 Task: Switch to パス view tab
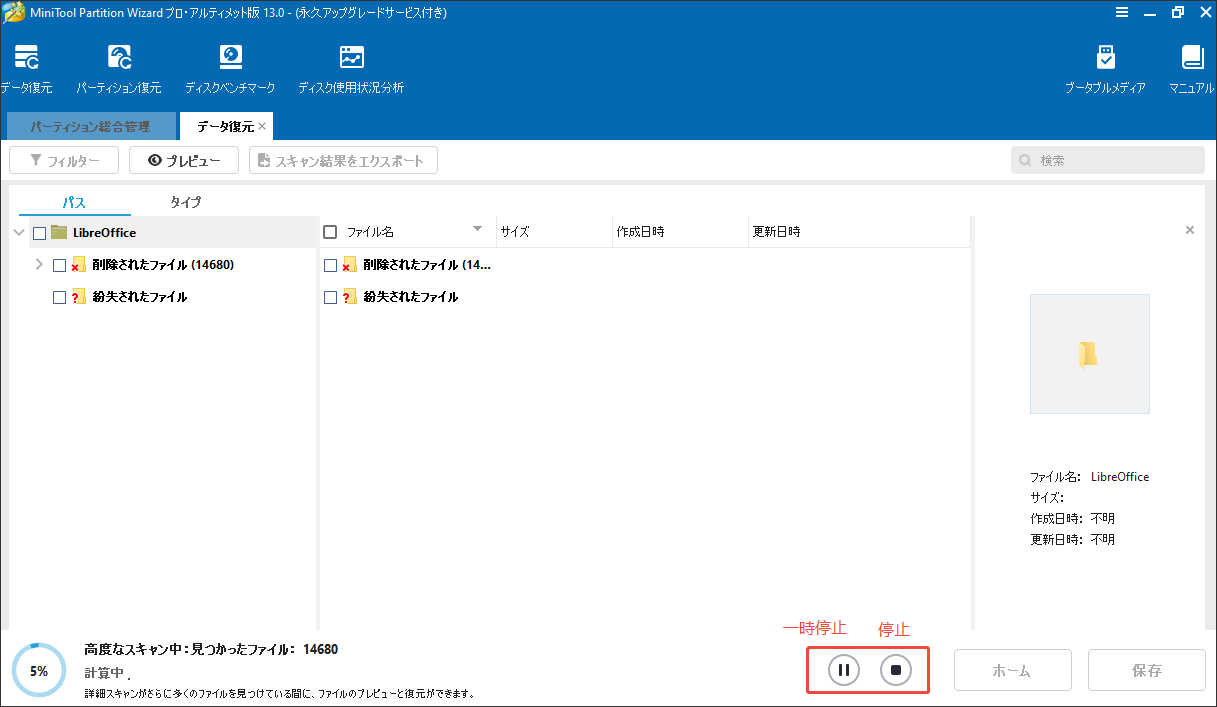tap(75, 202)
